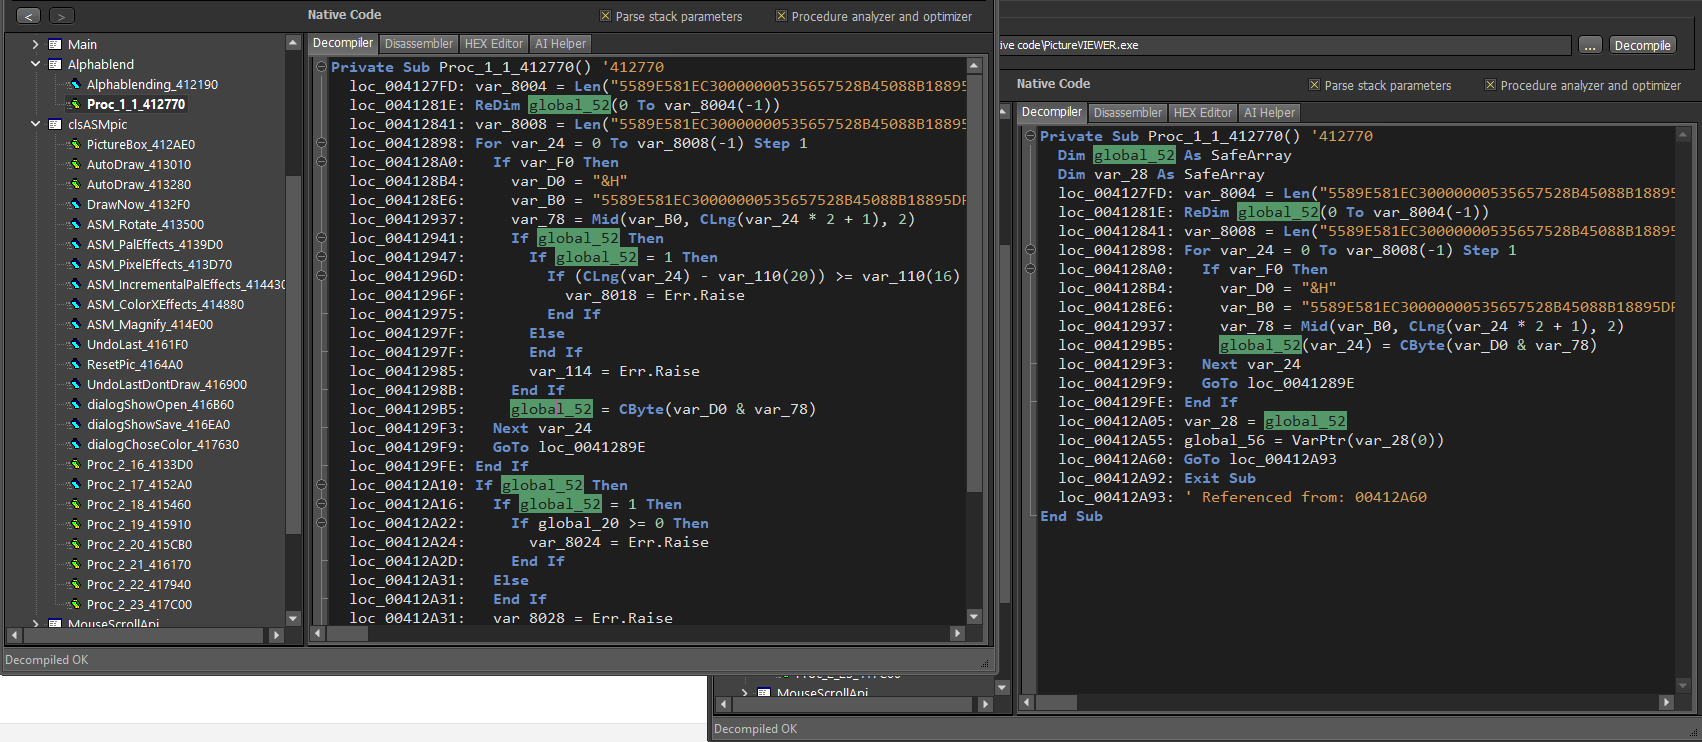The height and width of the screenshot is (742, 1702).
Task: Click the Proc_1_1_412770 procedure icon
Action: [x=74, y=104]
